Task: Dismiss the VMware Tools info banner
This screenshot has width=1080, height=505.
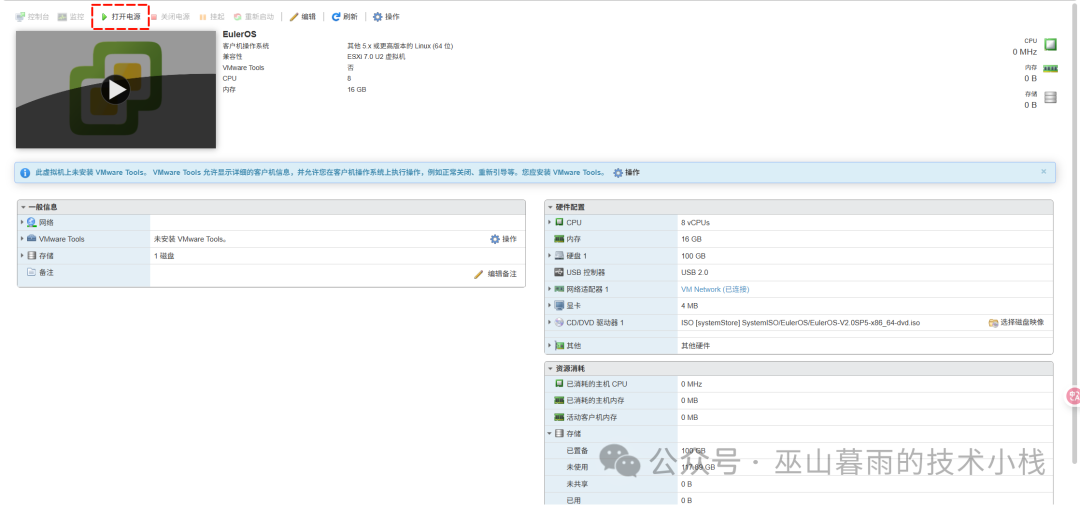Action: pos(1043,171)
